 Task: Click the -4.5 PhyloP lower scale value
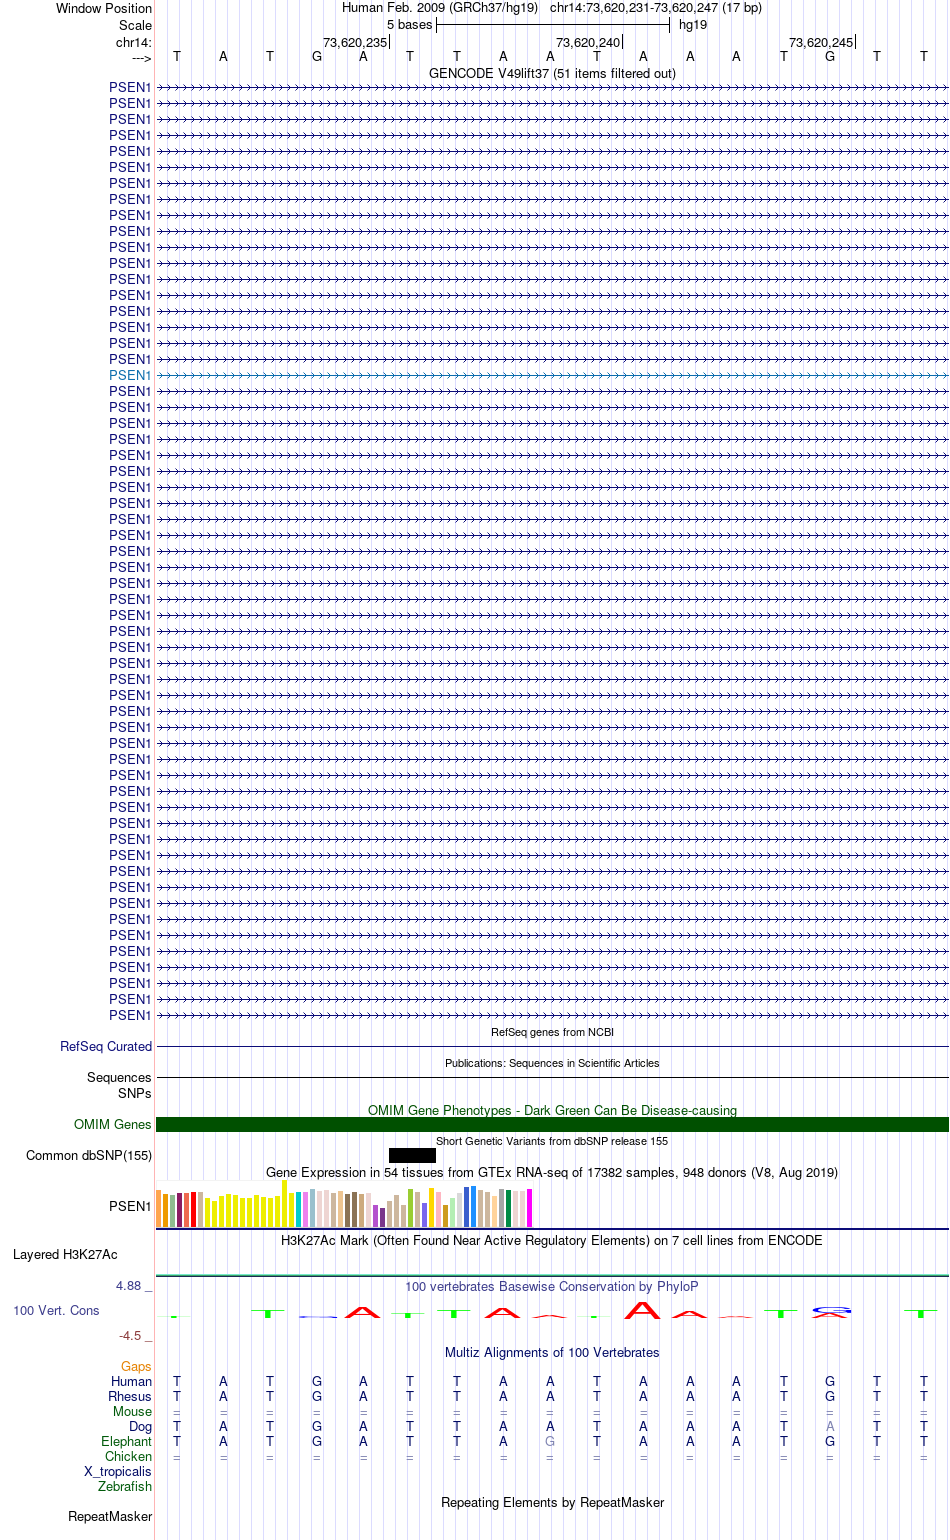pyautogui.click(x=130, y=1335)
